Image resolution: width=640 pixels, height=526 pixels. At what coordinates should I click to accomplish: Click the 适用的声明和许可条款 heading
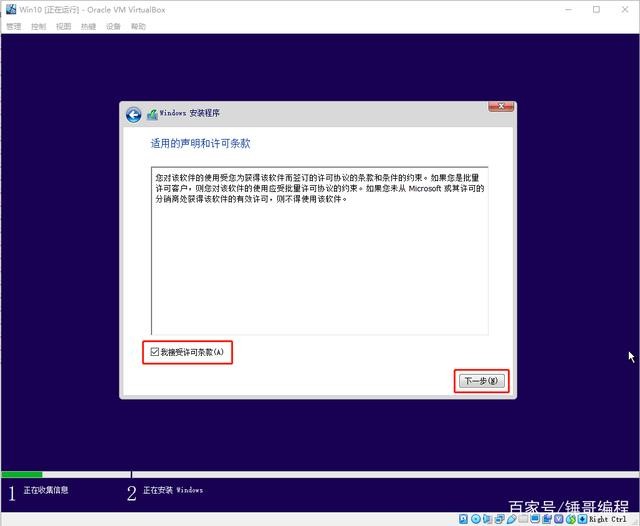coord(200,143)
